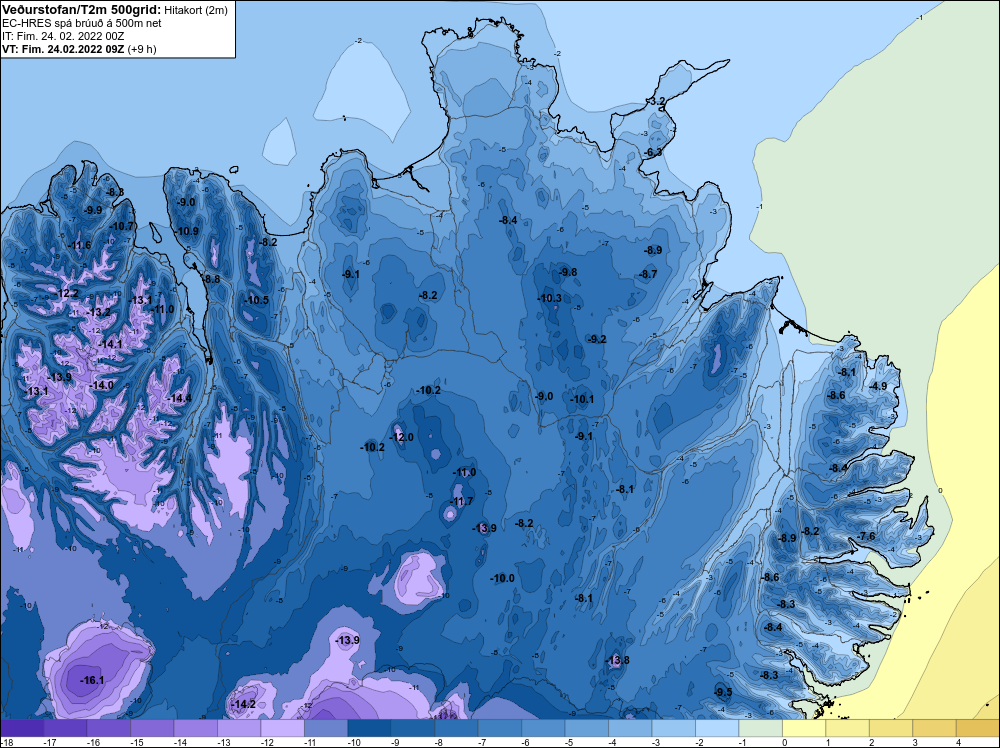Click the temperature label -11.6
Image resolution: width=1000 pixels, height=748 pixels.
pos(79,246)
